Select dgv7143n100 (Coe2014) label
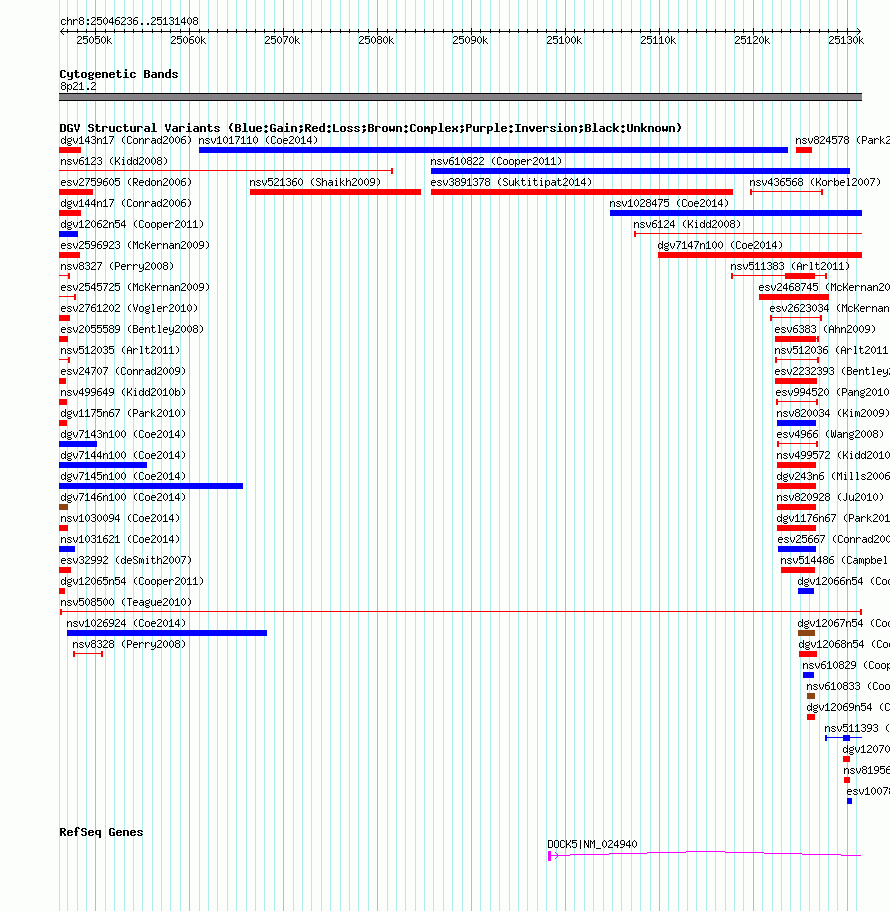The image size is (890, 911). pyautogui.click(x=123, y=433)
